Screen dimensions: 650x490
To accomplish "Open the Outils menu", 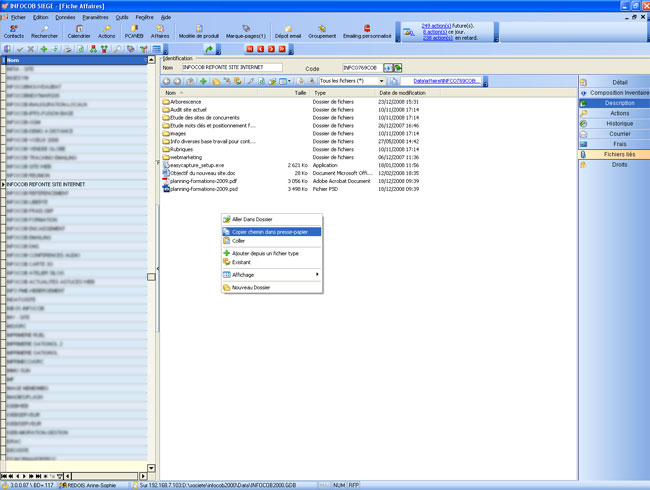I will point(122,17).
